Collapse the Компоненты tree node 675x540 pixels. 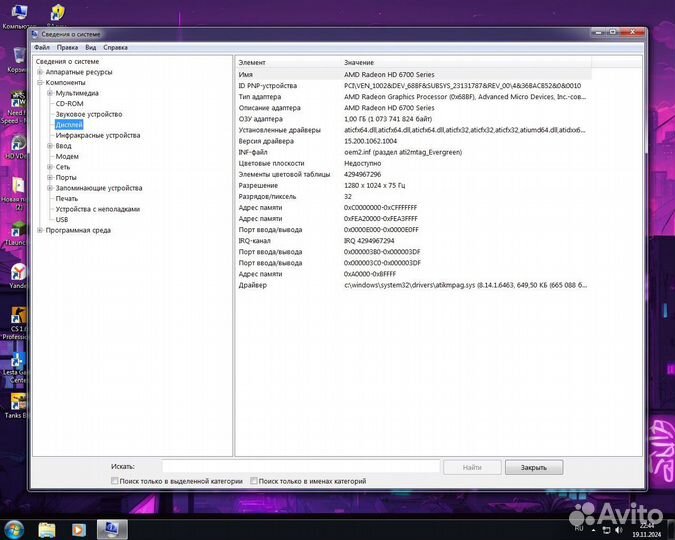click(x=40, y=82)
